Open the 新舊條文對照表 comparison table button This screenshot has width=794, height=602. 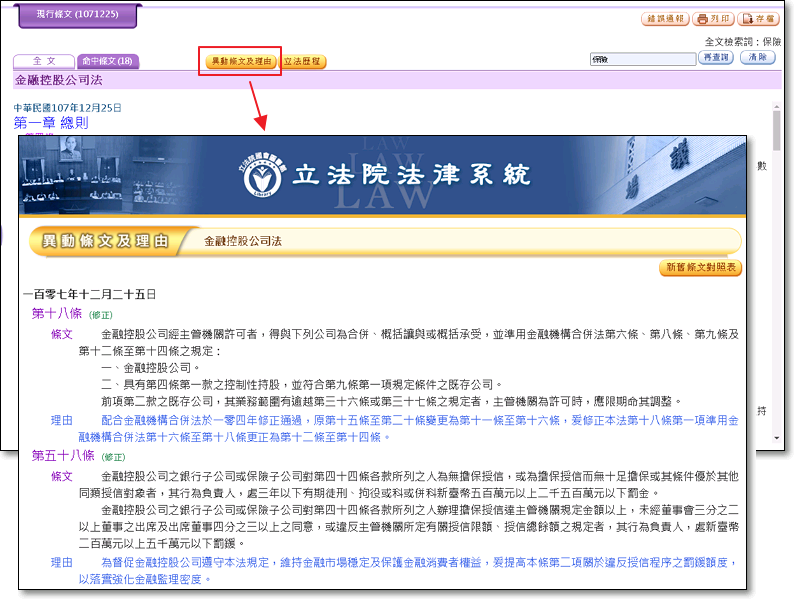click(700, 268)
